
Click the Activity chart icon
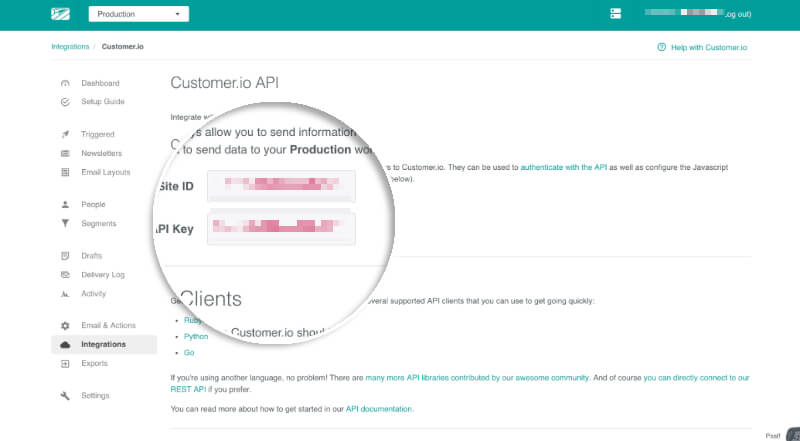point(65,294)
